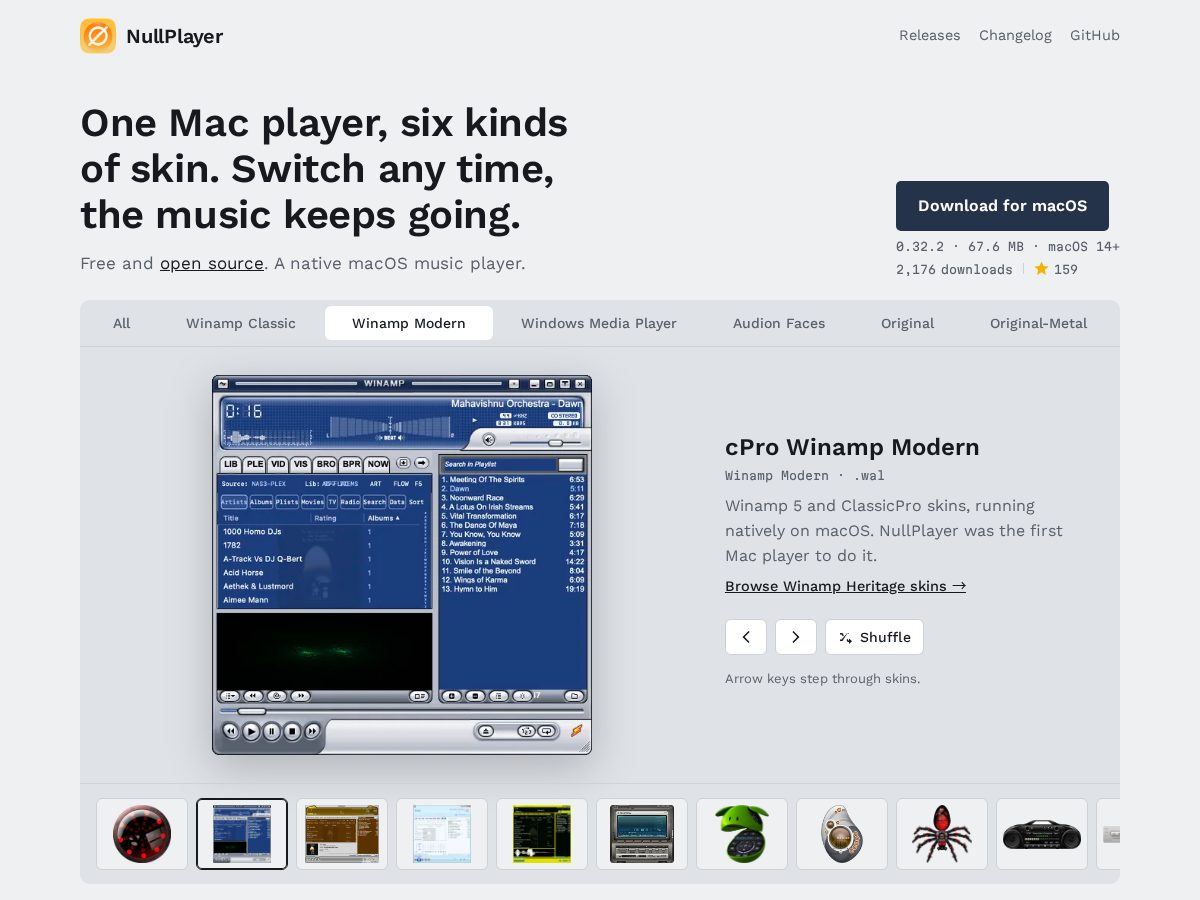Open the VID tab in Winamp preview

click(x=278, y=464)
